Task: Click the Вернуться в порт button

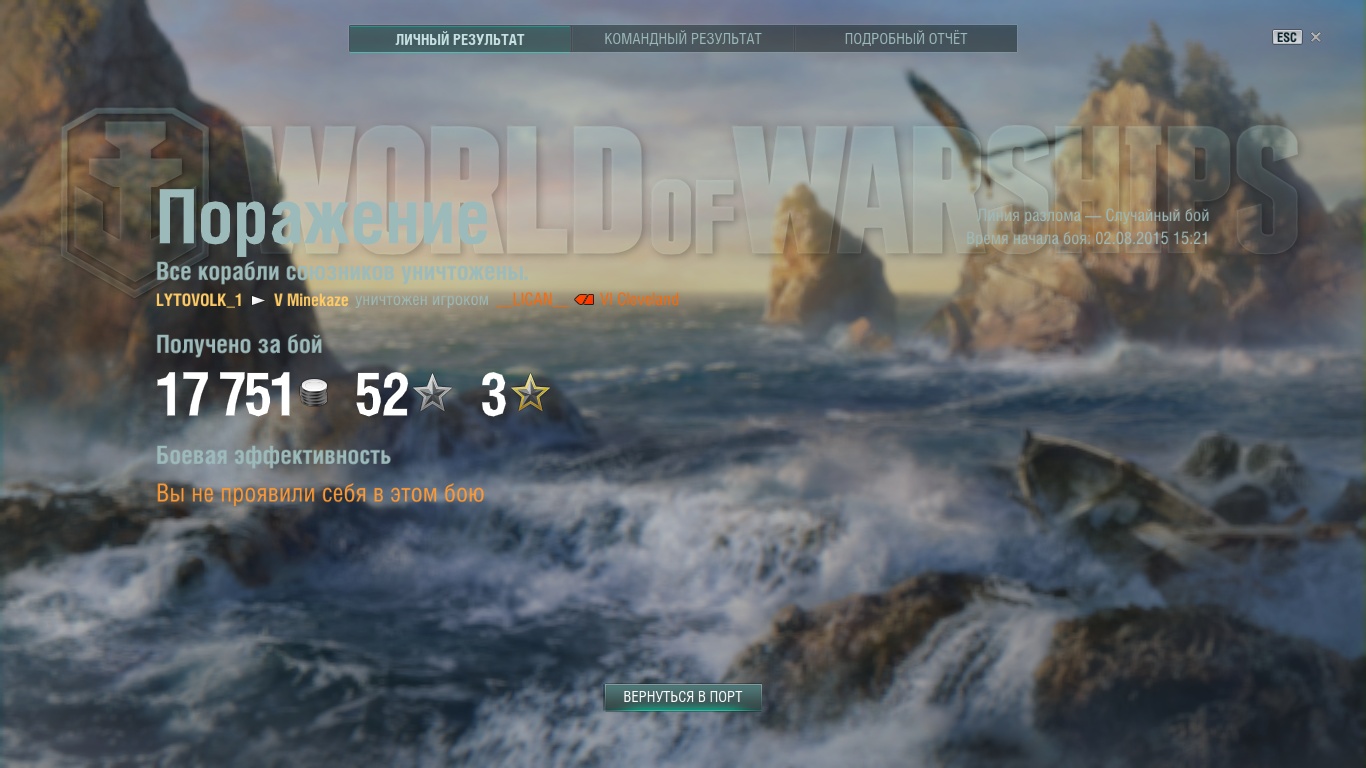Action: [x=683, y=697]
